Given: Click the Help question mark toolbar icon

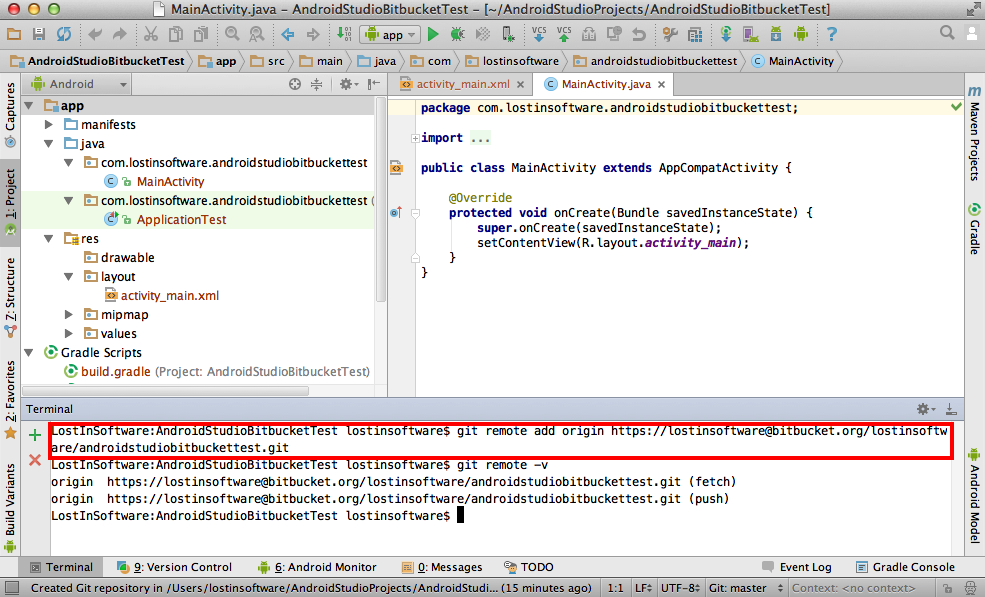Looking at the screenshot, I should [x=831, y=35].
